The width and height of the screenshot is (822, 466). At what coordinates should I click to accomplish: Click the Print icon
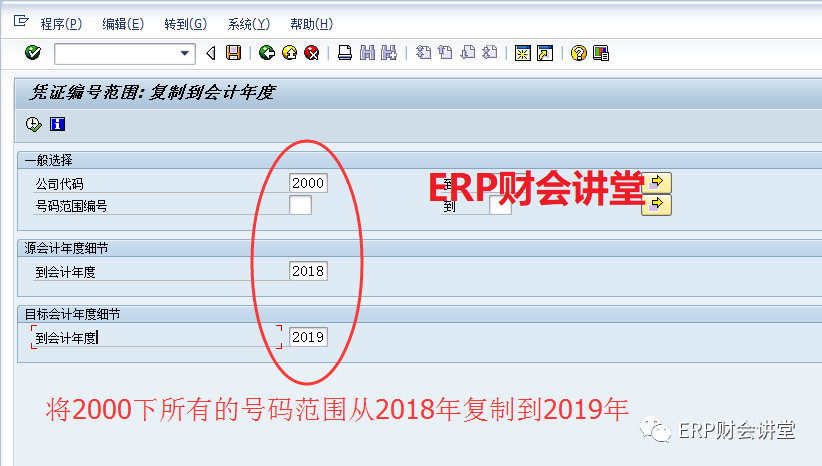click(345, 53)
